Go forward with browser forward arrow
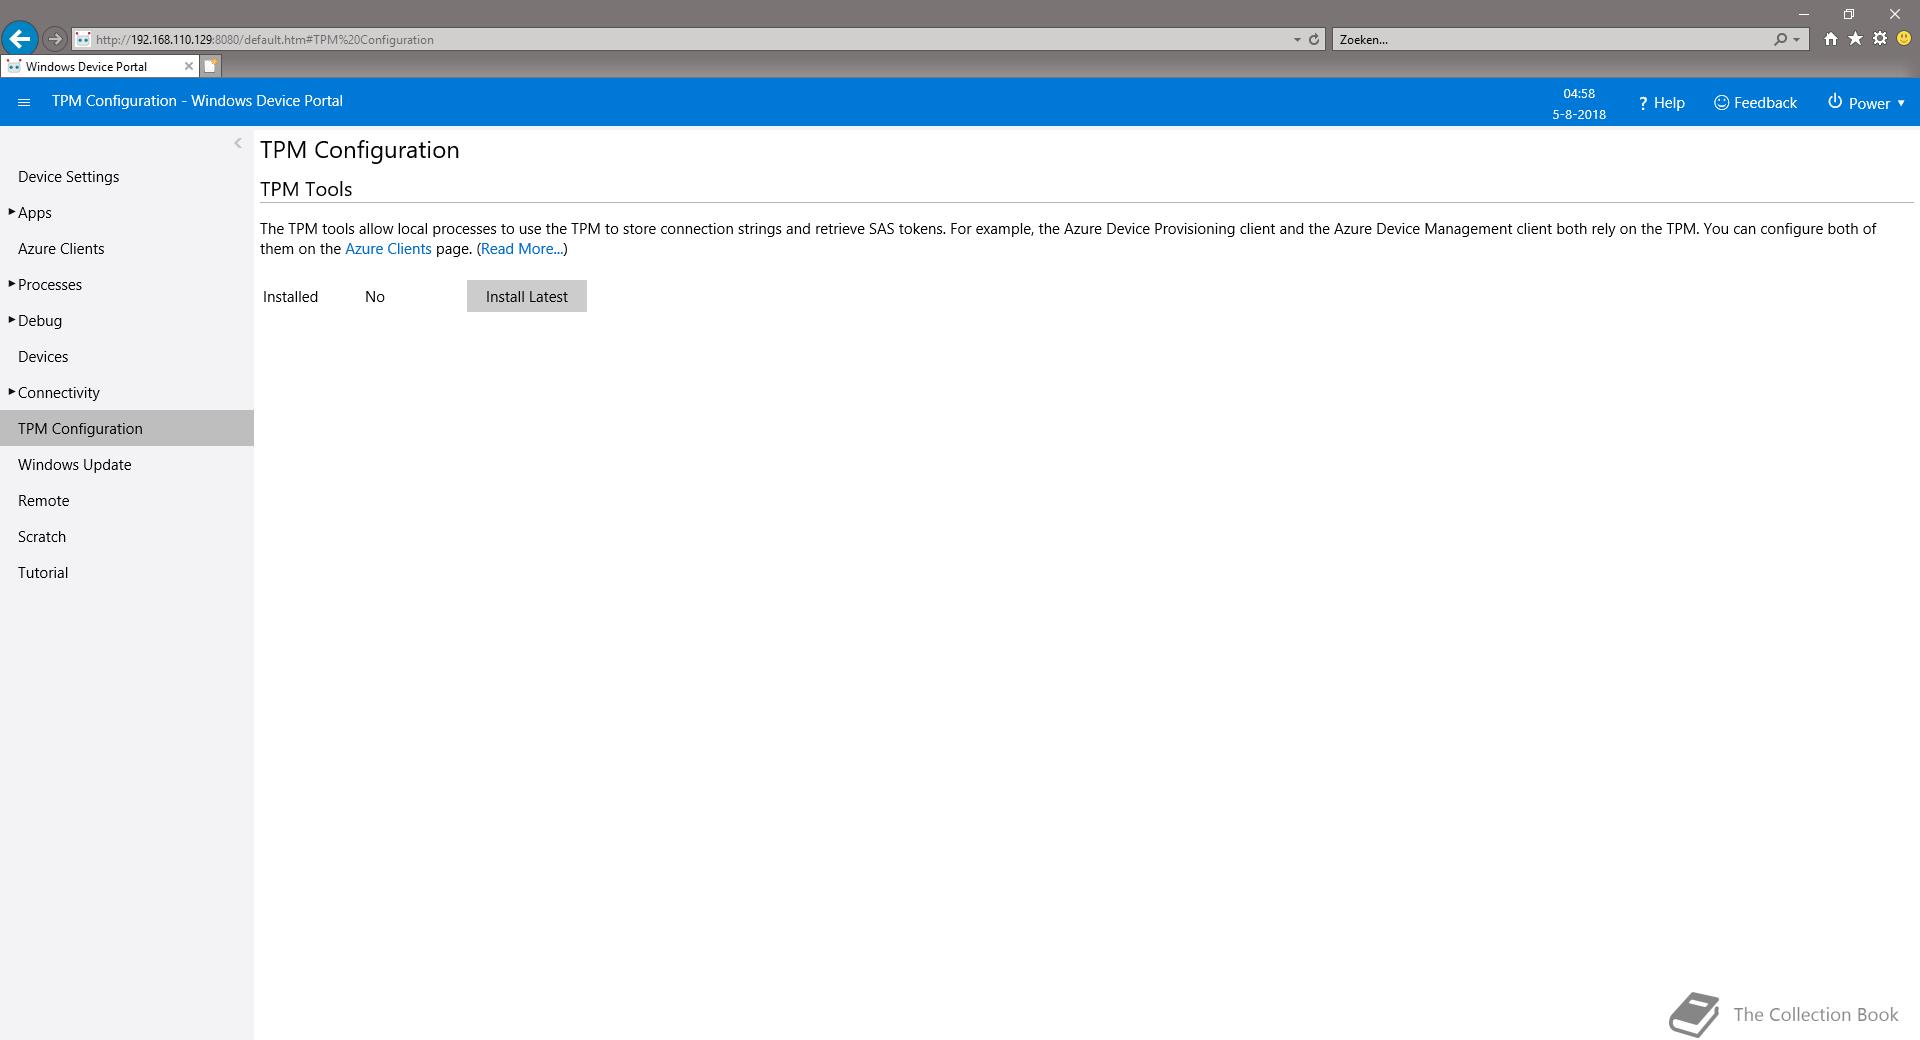Image resolution: width=1920 pixels, height=1040 pixels. point(55,39)
